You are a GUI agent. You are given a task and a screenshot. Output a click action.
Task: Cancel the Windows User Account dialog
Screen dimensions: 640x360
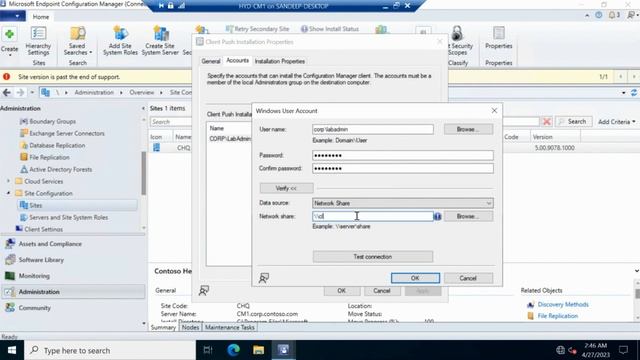pyautogui.click(x=468, y=278)
